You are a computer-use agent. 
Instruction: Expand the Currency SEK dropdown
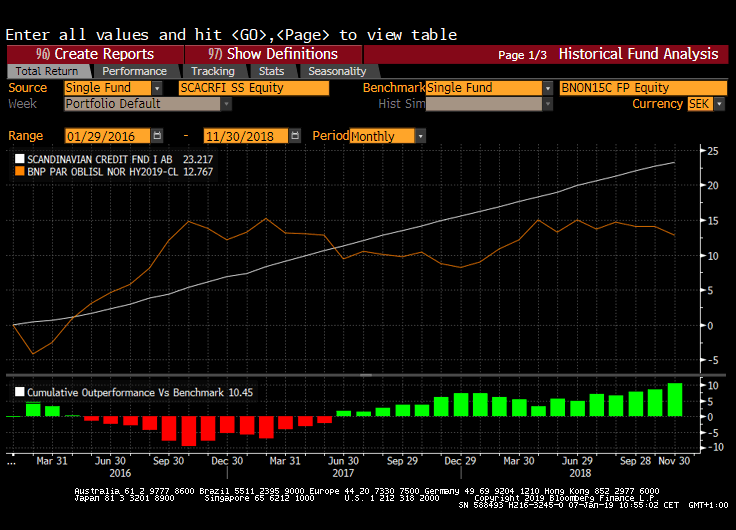click(719, 104)
